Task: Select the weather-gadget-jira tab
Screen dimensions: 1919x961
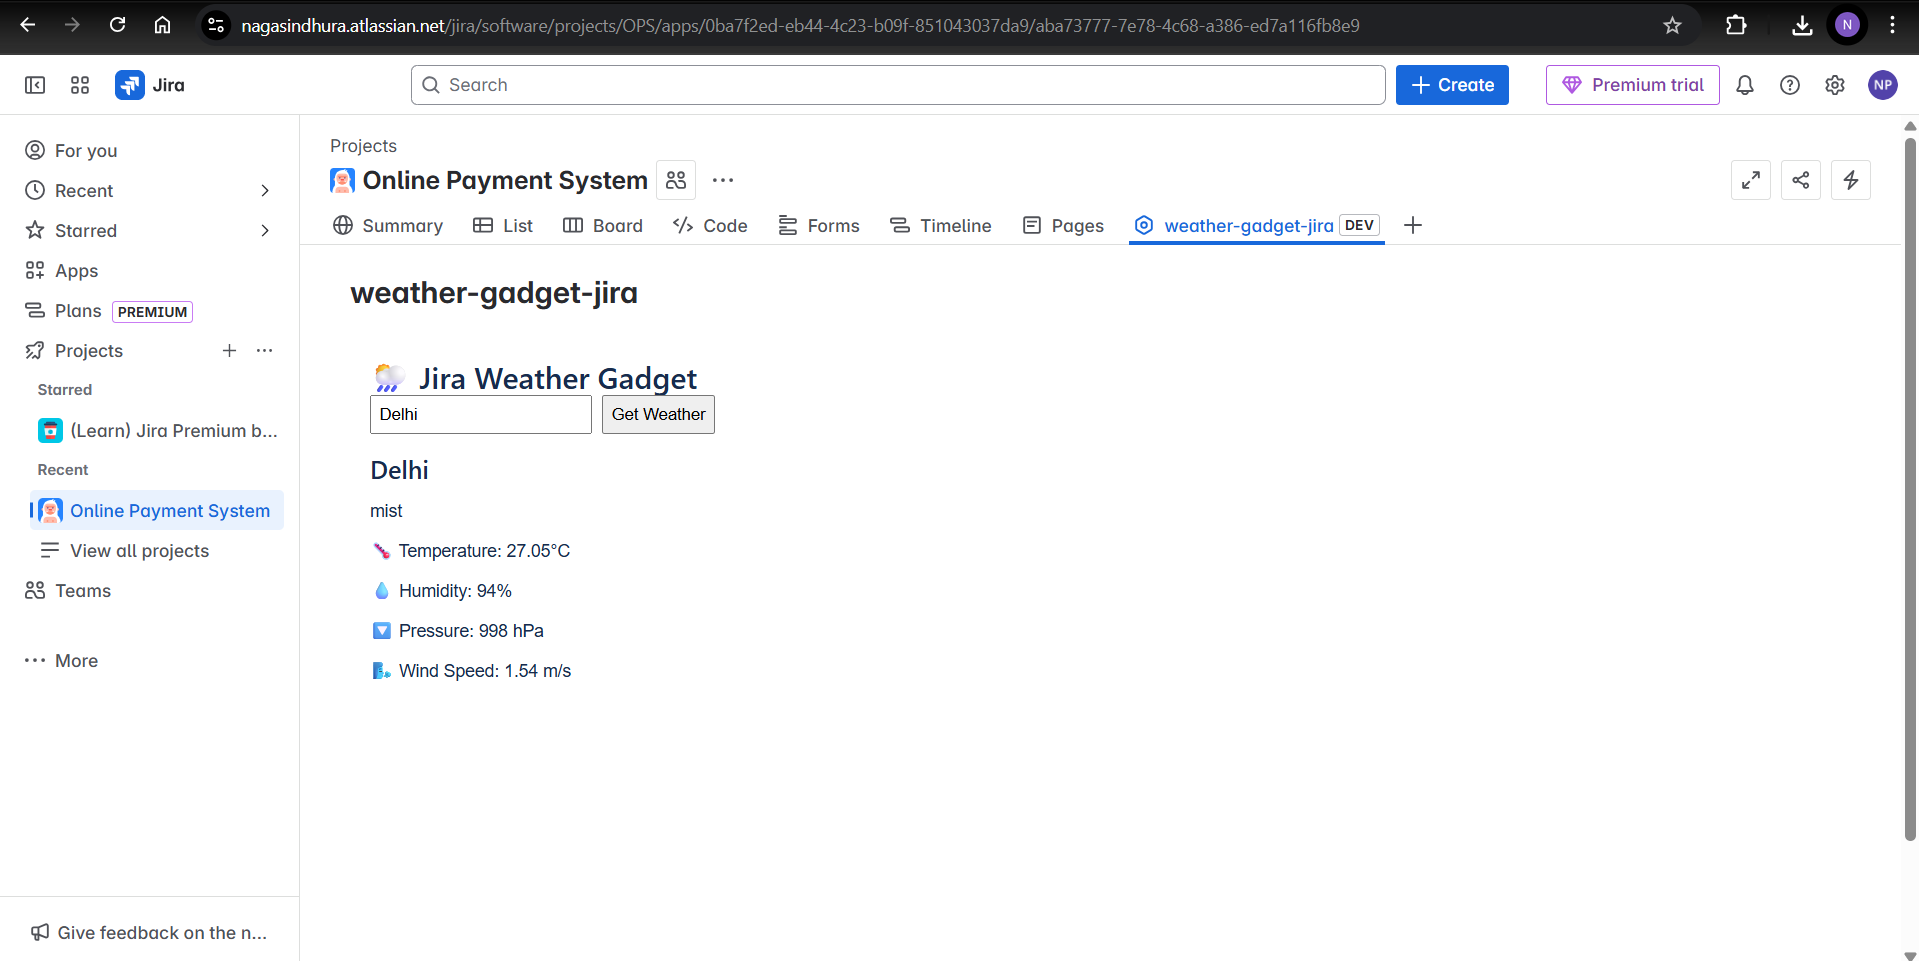Action: tap(1257, 225)
